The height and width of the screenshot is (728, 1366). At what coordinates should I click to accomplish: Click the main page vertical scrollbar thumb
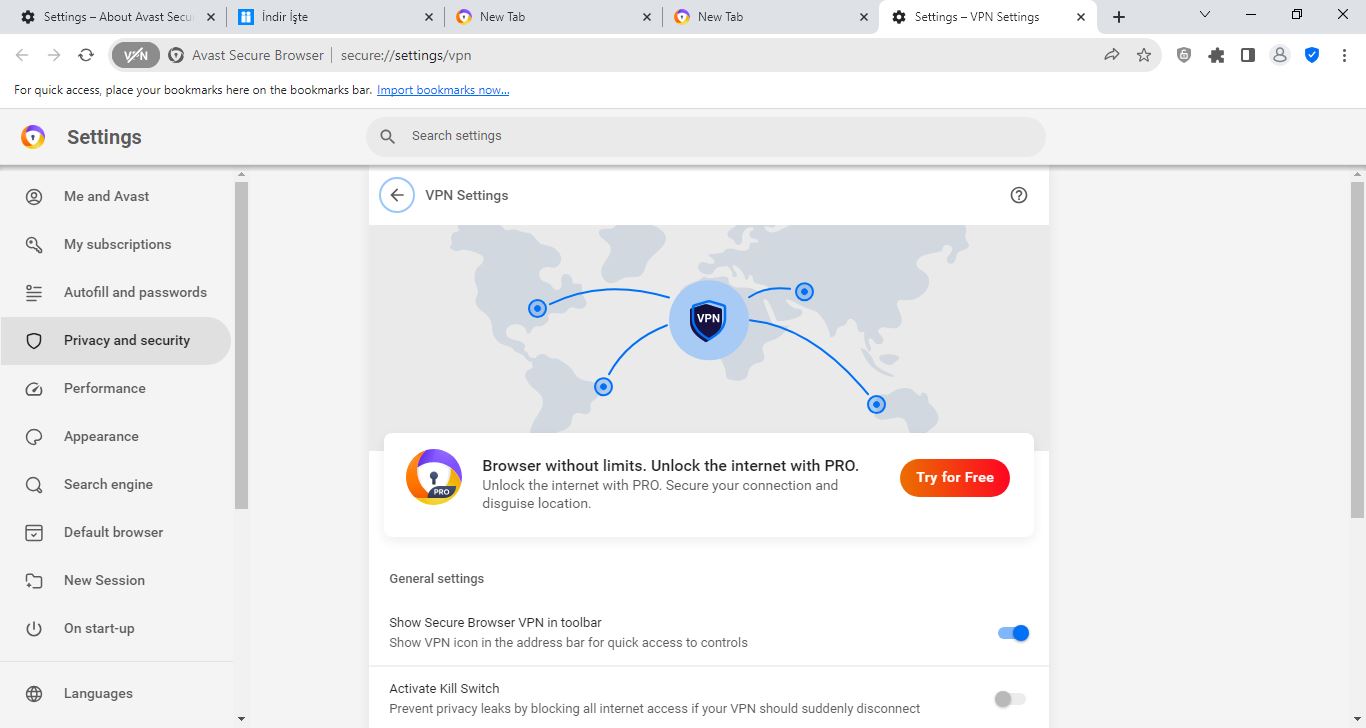(x=1357, y=350)
